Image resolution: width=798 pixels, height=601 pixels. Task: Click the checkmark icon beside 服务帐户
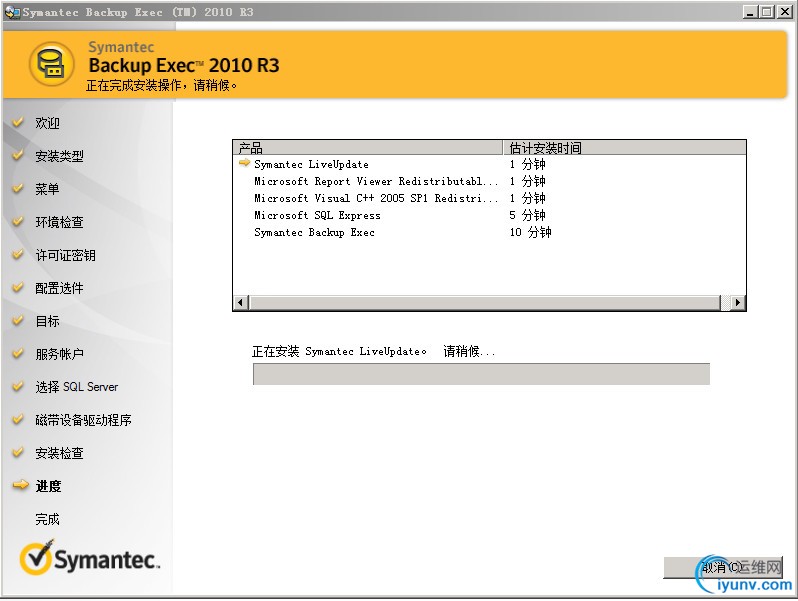(18, 353)
